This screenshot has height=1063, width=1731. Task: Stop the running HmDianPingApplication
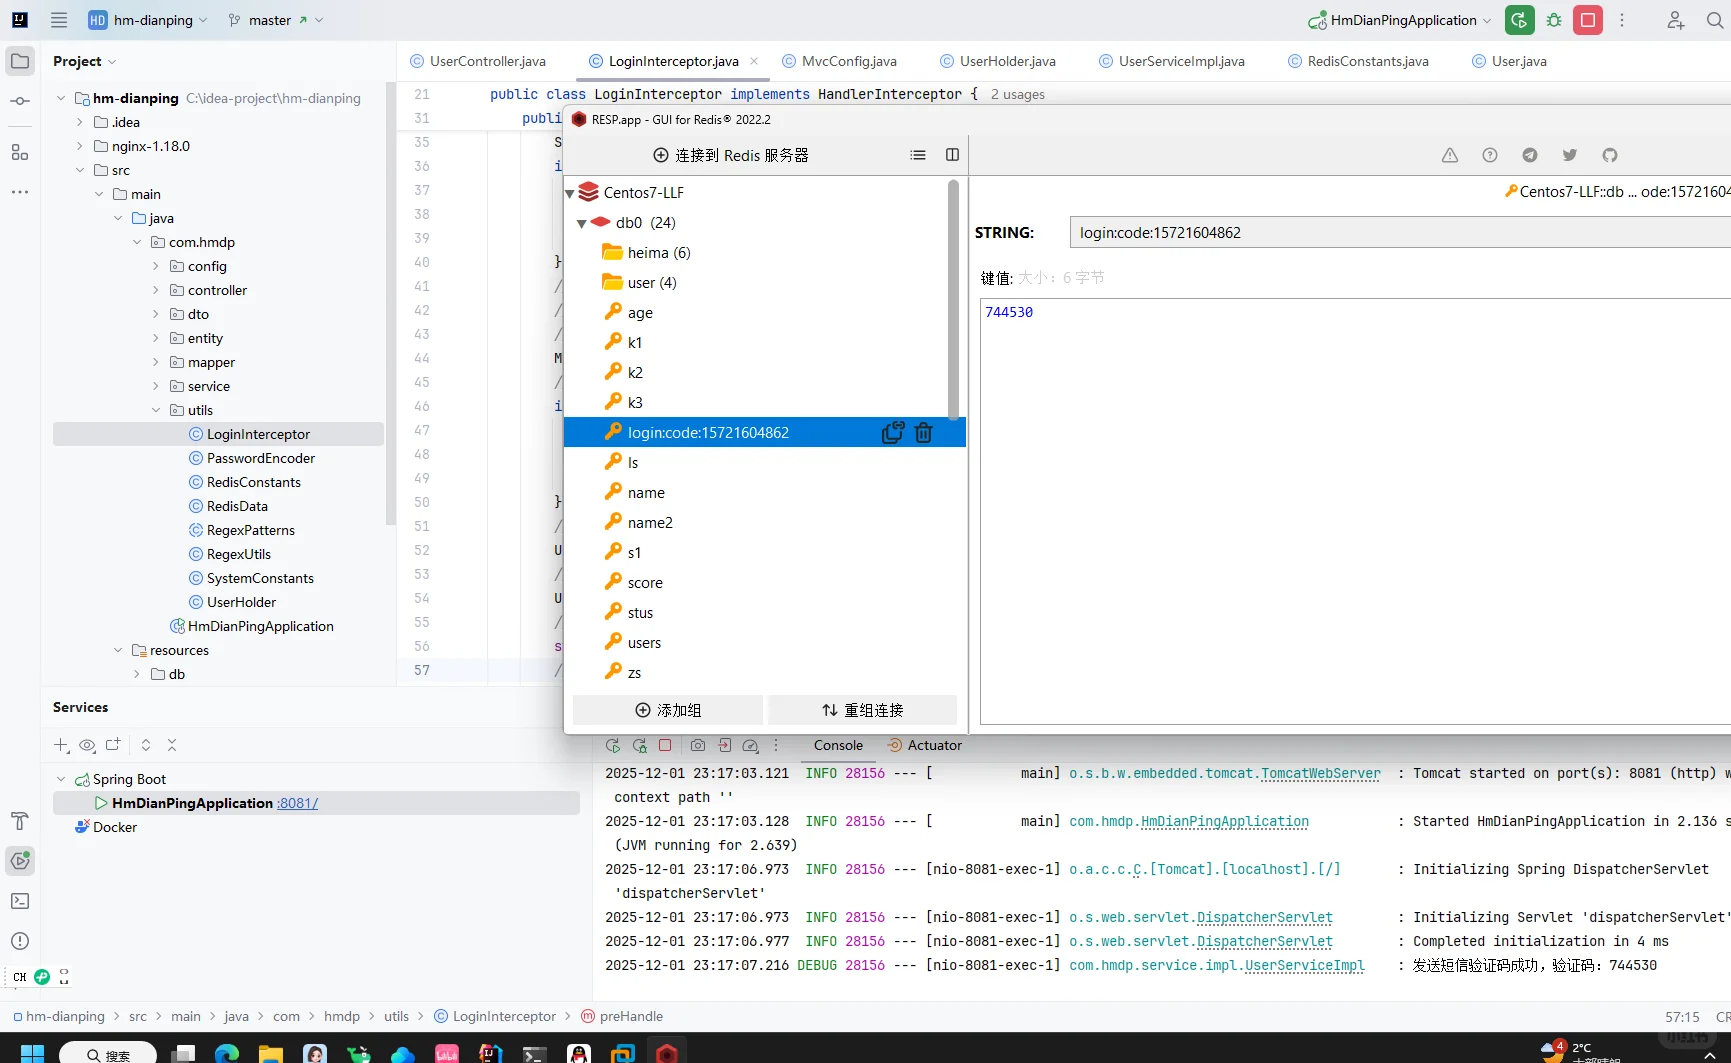pyautogui.click(x=1588, y=20)
